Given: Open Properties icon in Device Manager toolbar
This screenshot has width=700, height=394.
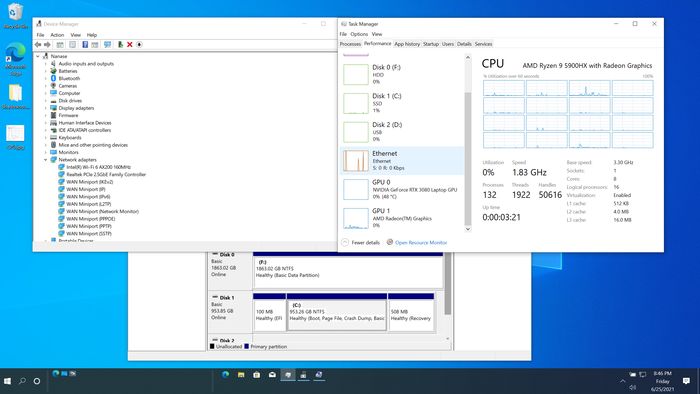Looking at the screenshot, I should (72, 45).
